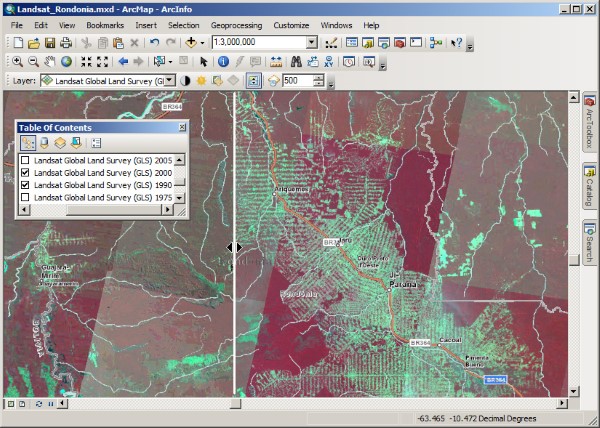Select the Measure ruler tool

click(276, 62)
